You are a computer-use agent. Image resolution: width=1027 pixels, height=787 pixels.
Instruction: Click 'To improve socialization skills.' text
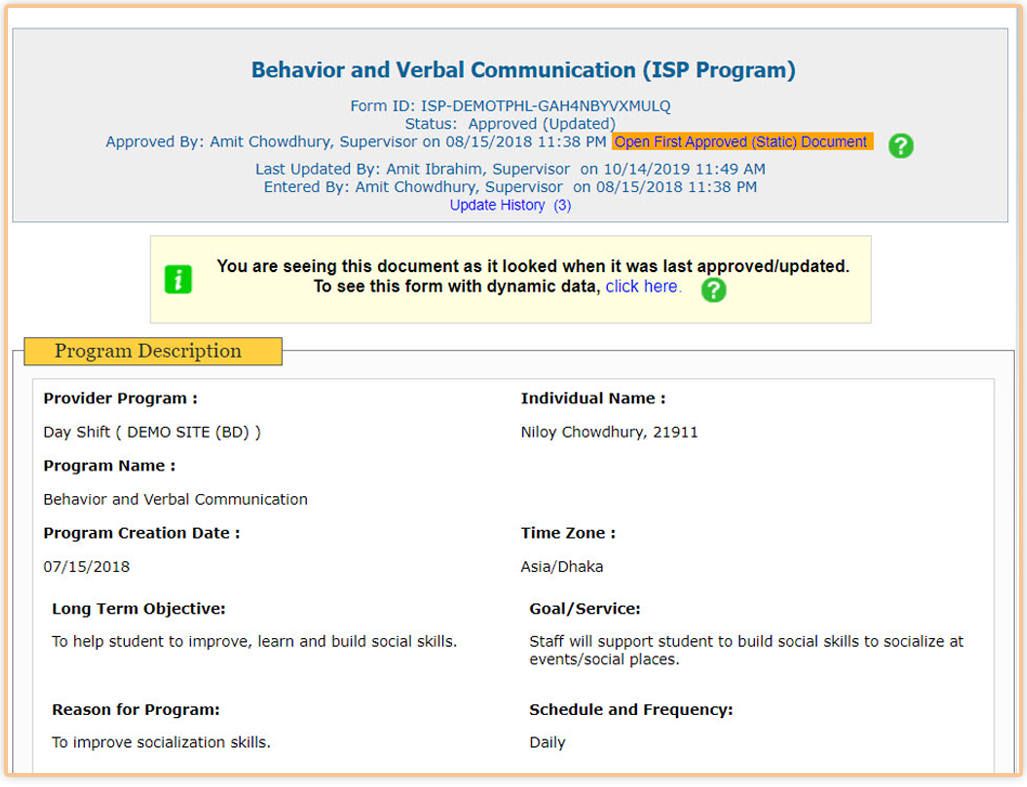point(161,742)
